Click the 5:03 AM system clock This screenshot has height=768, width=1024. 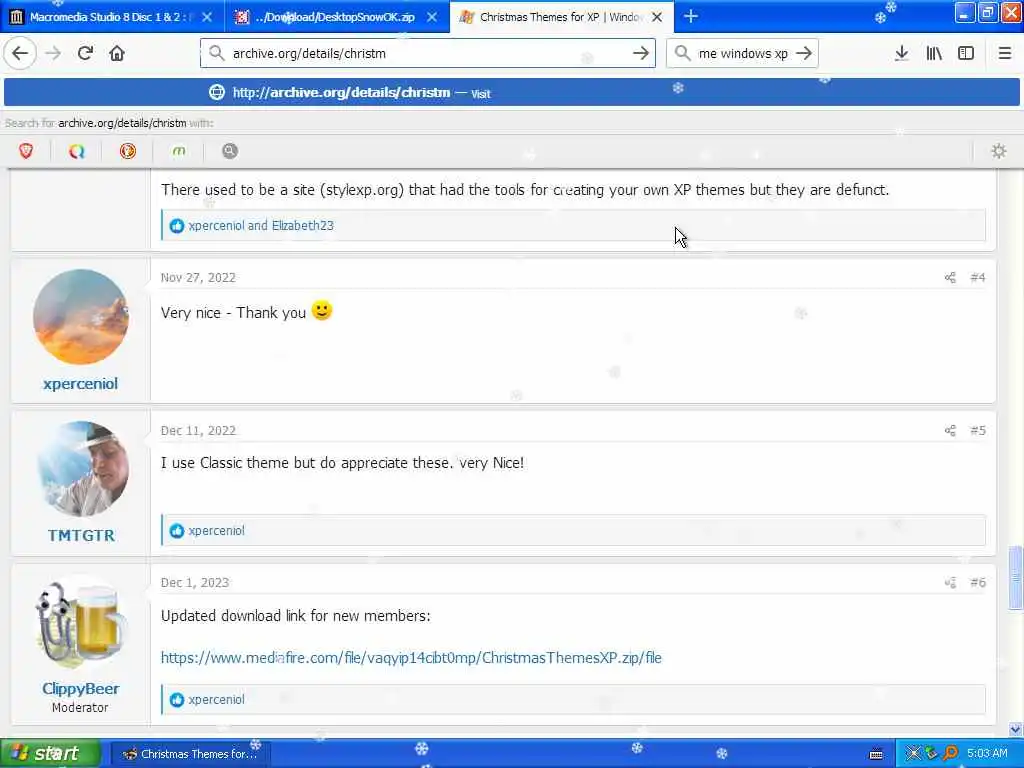[987, 754]
